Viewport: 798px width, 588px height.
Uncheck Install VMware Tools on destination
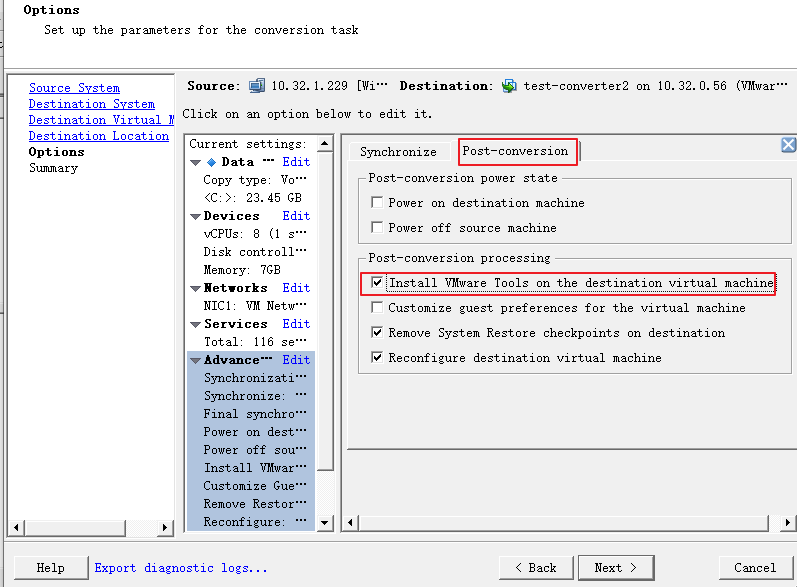tap(377, 283)
